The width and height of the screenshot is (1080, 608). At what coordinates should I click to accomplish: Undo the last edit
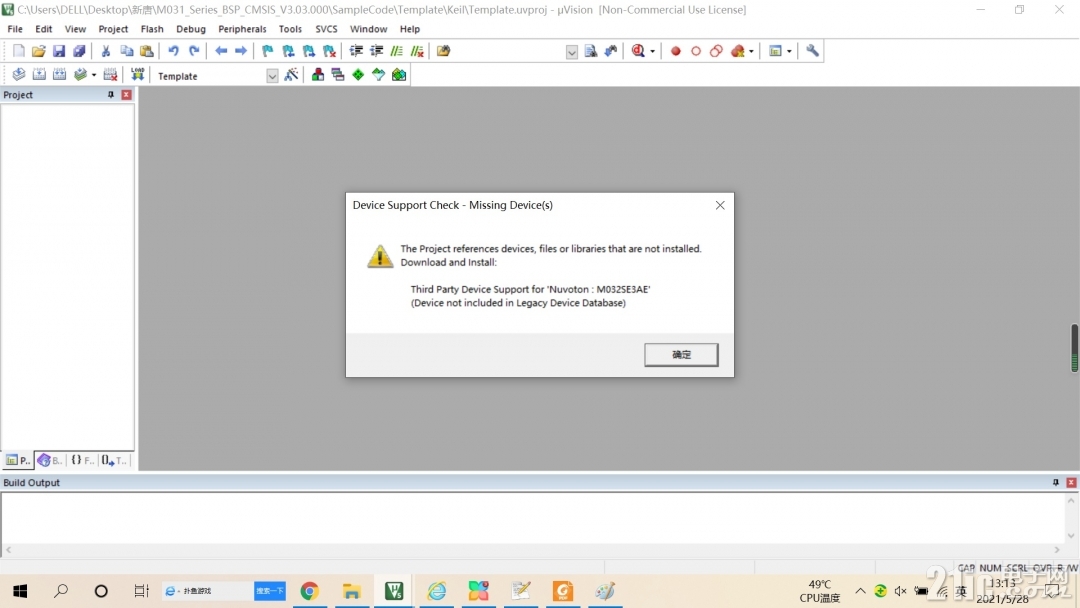(x=174, y=51)
